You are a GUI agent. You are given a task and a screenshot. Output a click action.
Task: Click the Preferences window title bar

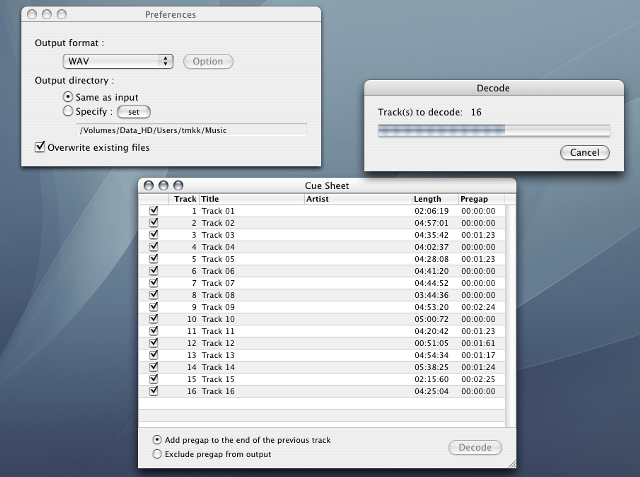click(171, 14)
